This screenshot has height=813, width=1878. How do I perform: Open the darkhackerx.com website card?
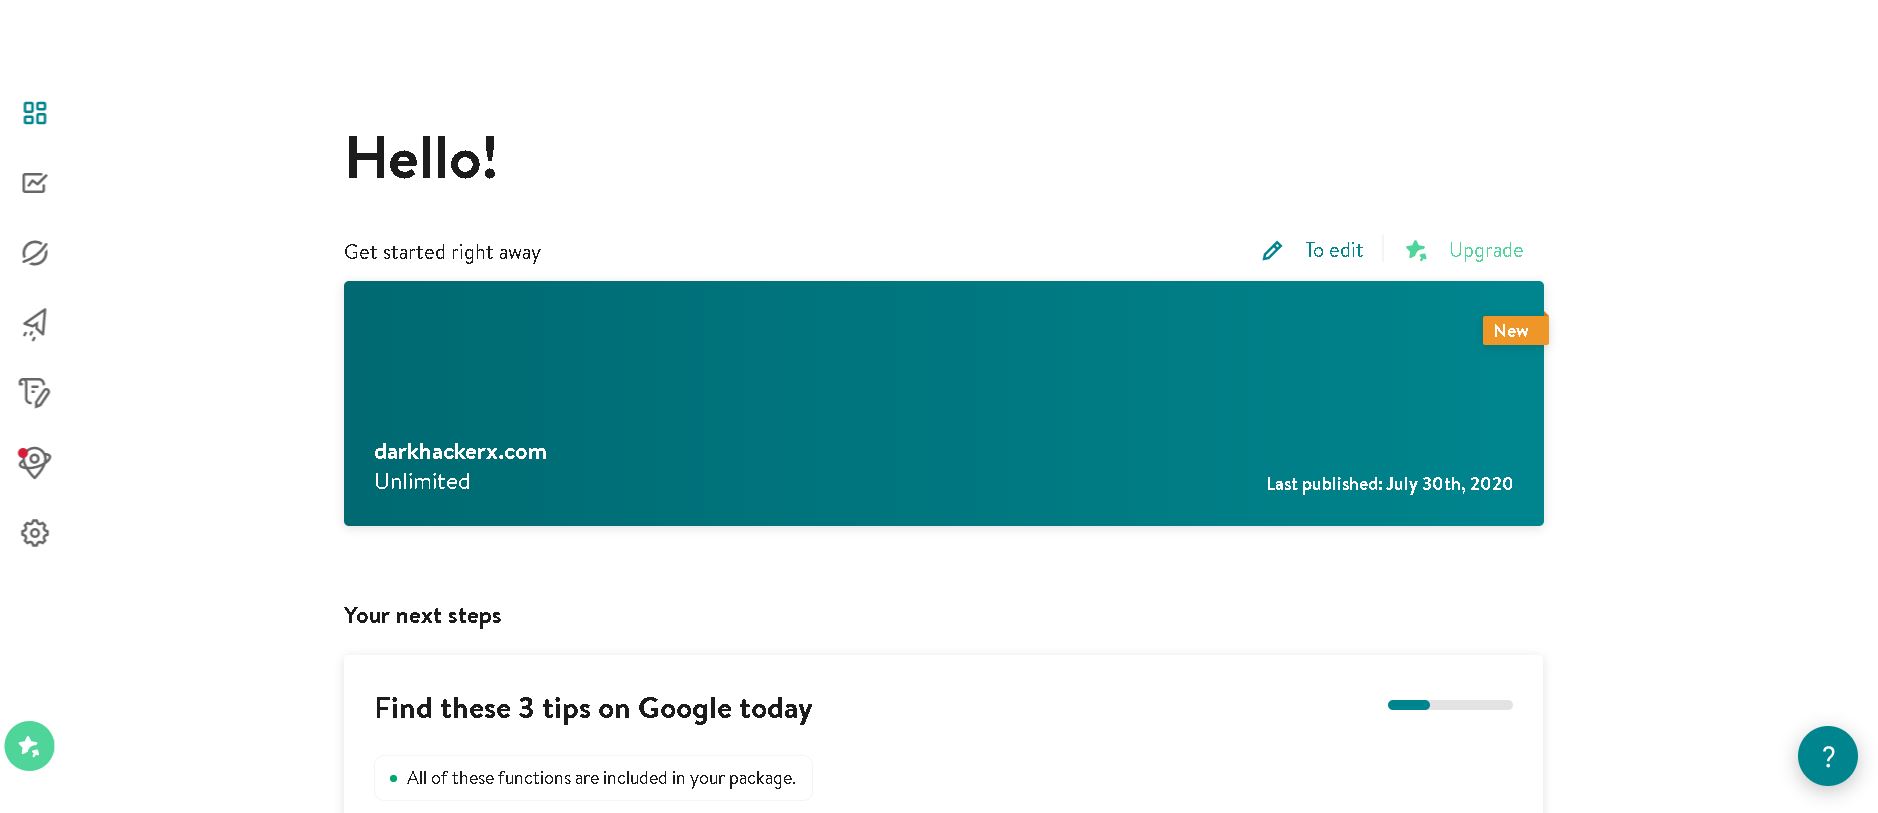coord(944,403)
